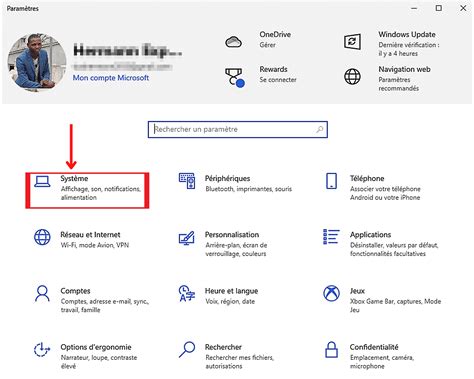Click Dernière vérification il y a 4 heures
The image size is (474, 379).
coord(409,49)
